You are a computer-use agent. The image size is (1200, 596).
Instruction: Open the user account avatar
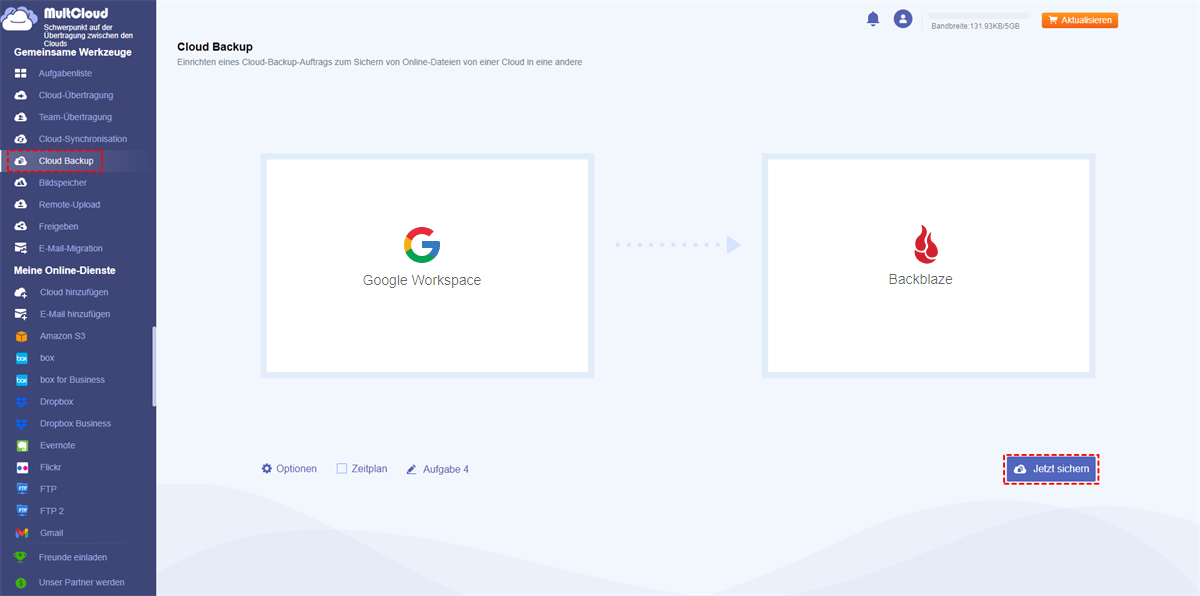(903, 19)
